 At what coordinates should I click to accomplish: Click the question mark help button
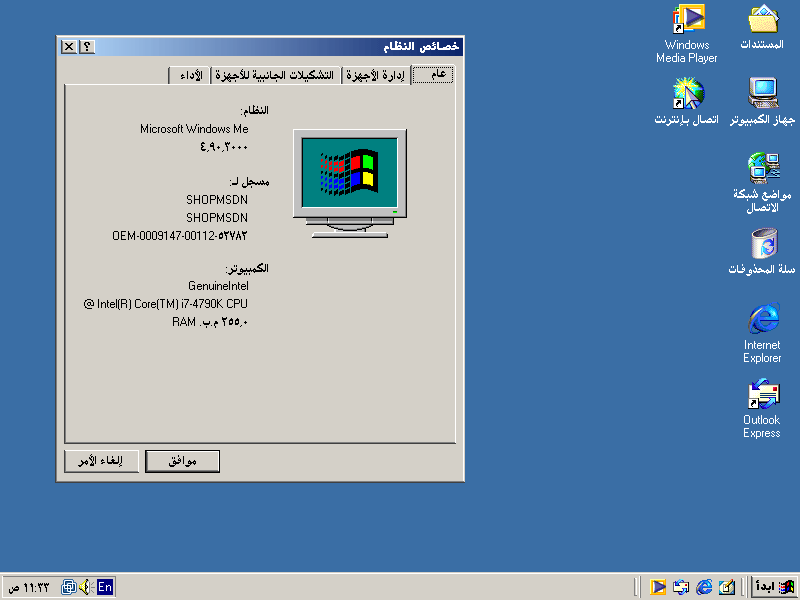pos(87,47)
